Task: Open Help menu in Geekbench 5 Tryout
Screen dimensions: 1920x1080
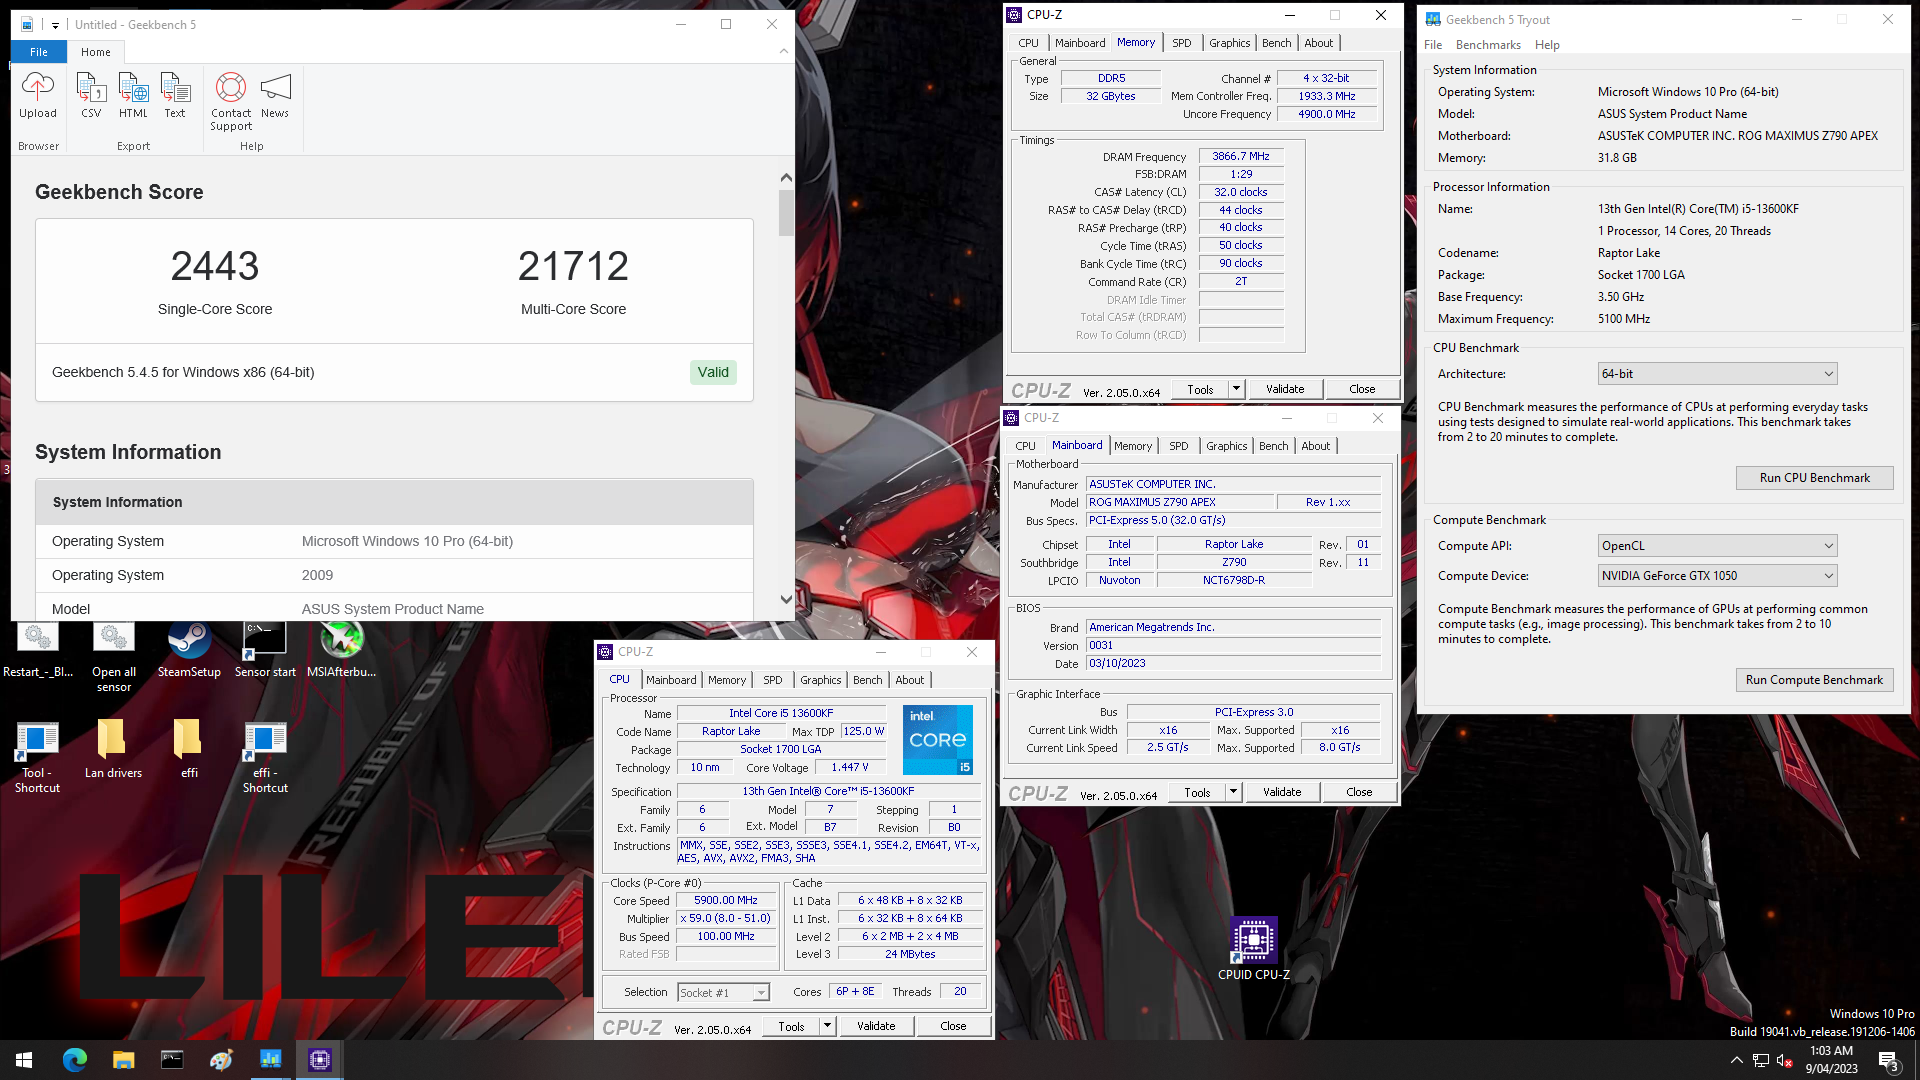Action: 1547,45
